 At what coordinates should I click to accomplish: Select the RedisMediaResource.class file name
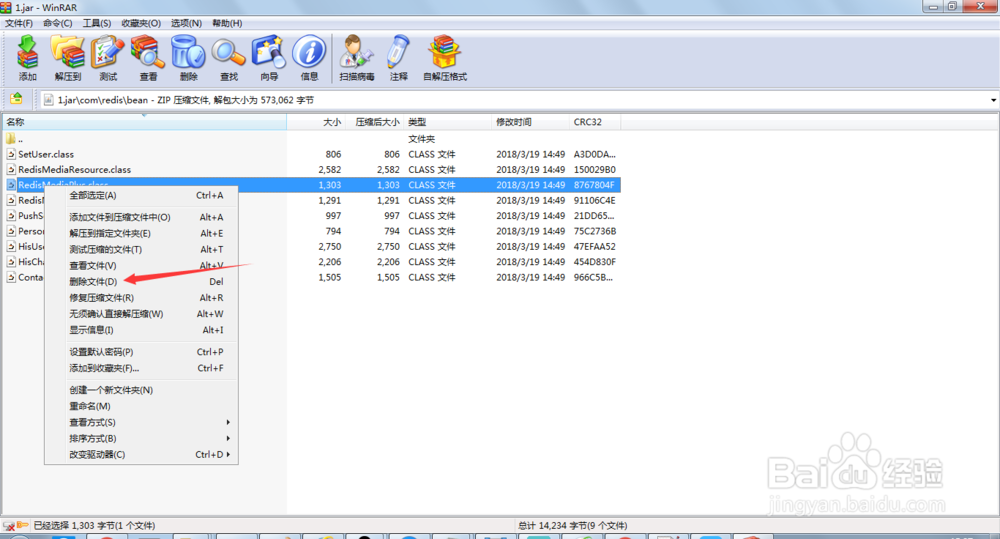75,170
